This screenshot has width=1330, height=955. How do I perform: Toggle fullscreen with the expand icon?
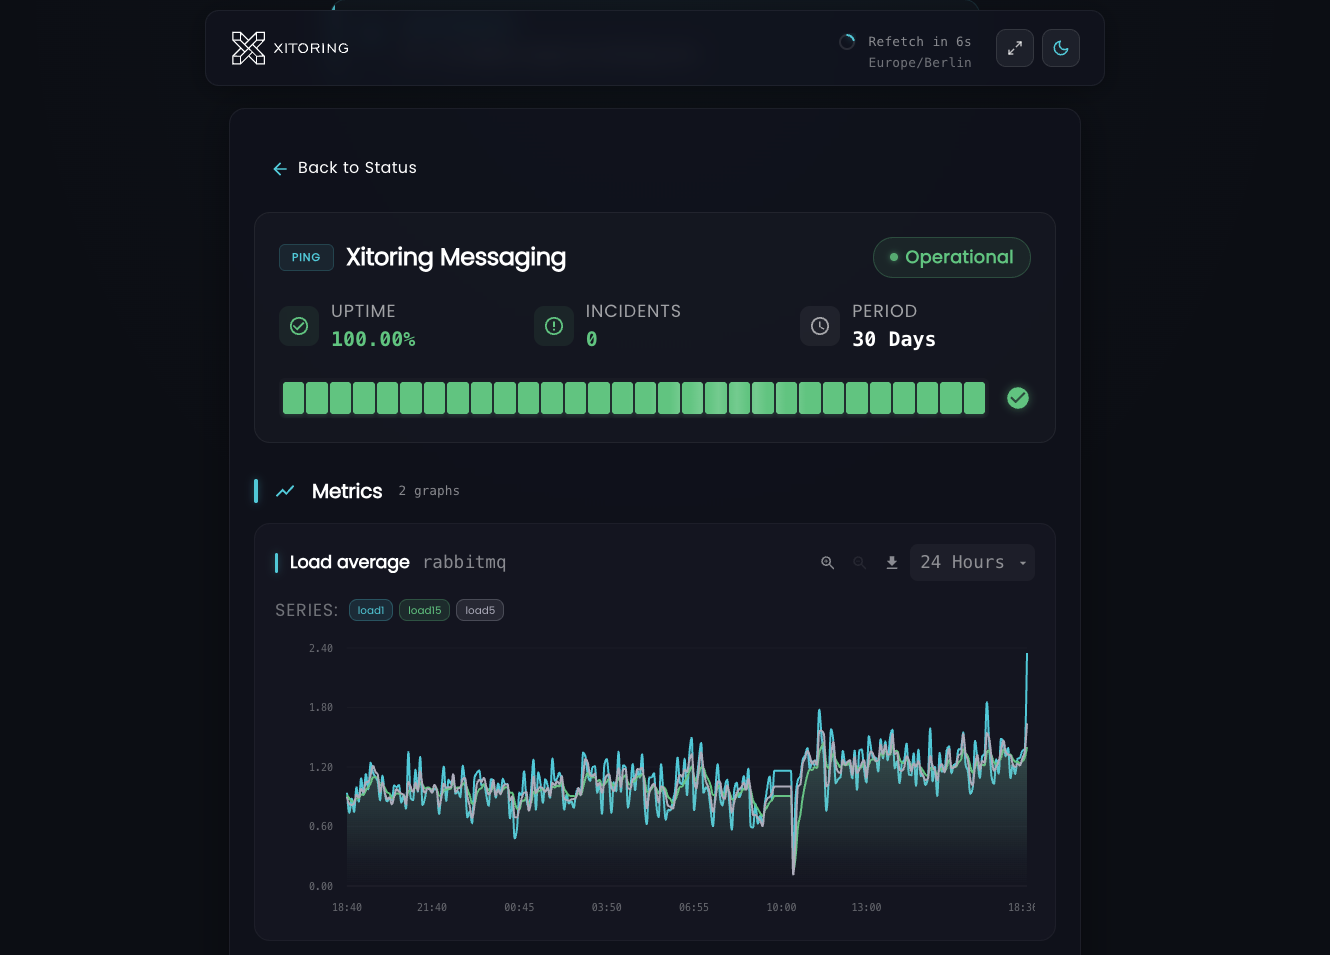(1014, 48)
